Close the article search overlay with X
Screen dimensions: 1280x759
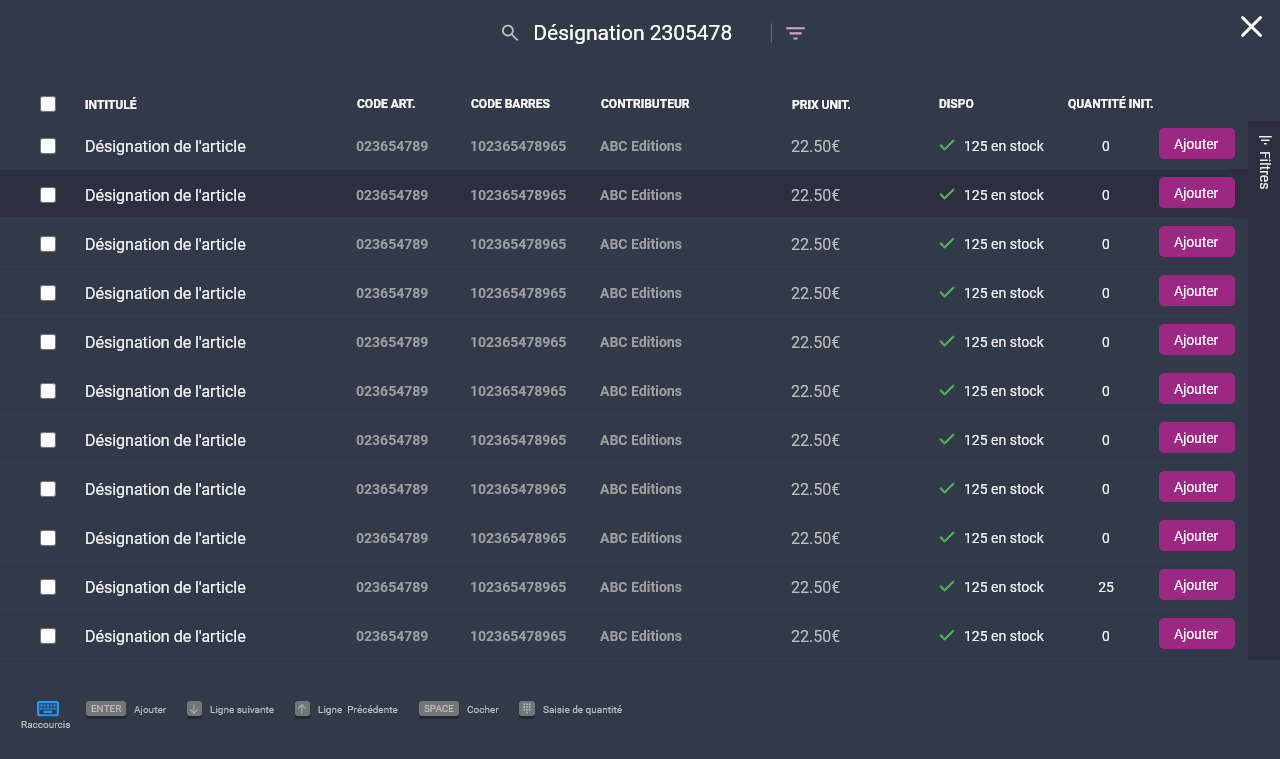pyautogui.click(x=1251, y=27)
